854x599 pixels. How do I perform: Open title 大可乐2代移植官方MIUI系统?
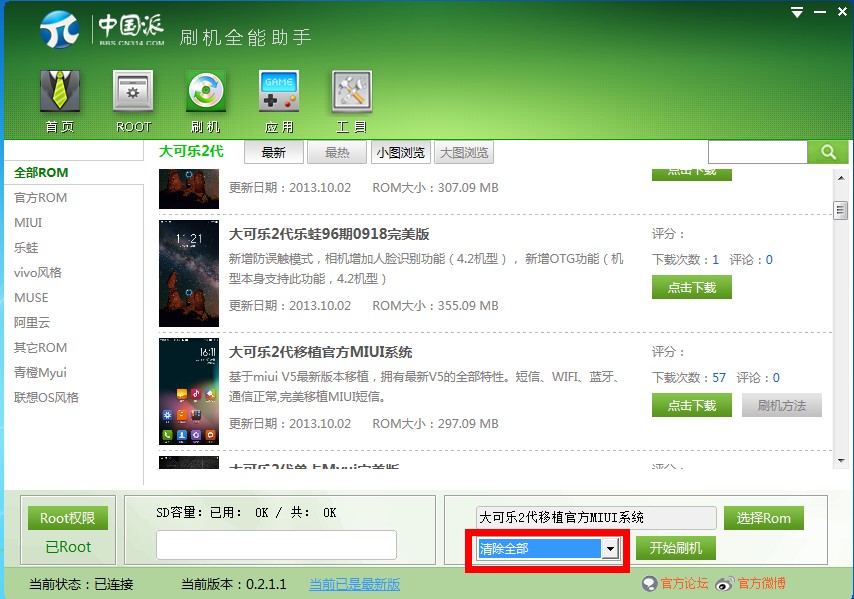click(x=320, y=352)
